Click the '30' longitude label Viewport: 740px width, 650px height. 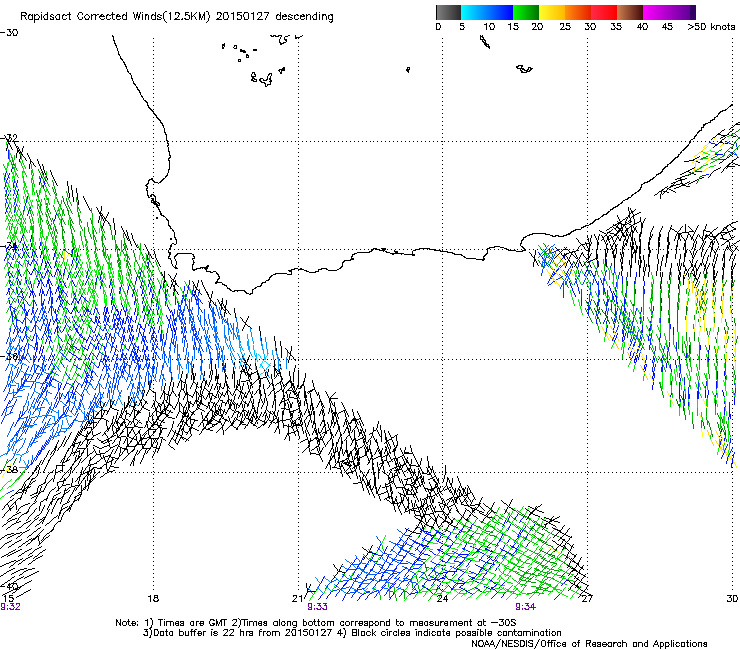[x=732, y=599]
